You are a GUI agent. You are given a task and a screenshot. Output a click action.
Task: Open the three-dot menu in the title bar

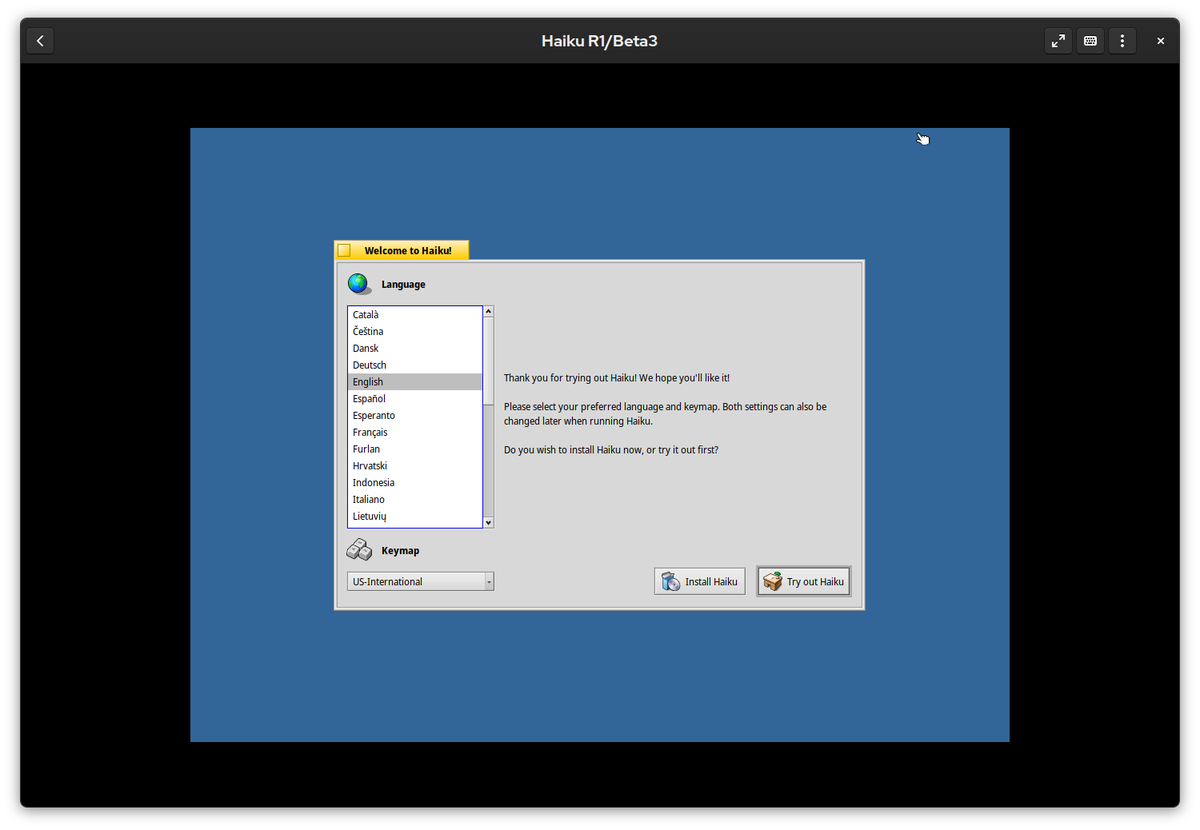1122,40
